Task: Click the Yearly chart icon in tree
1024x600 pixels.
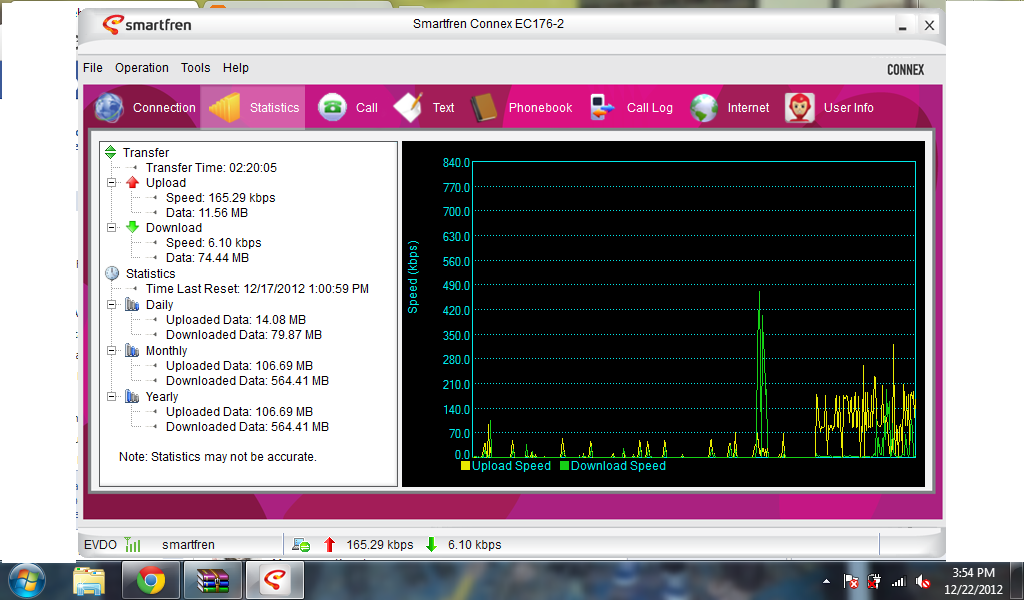Action: (x=132, y=396)
